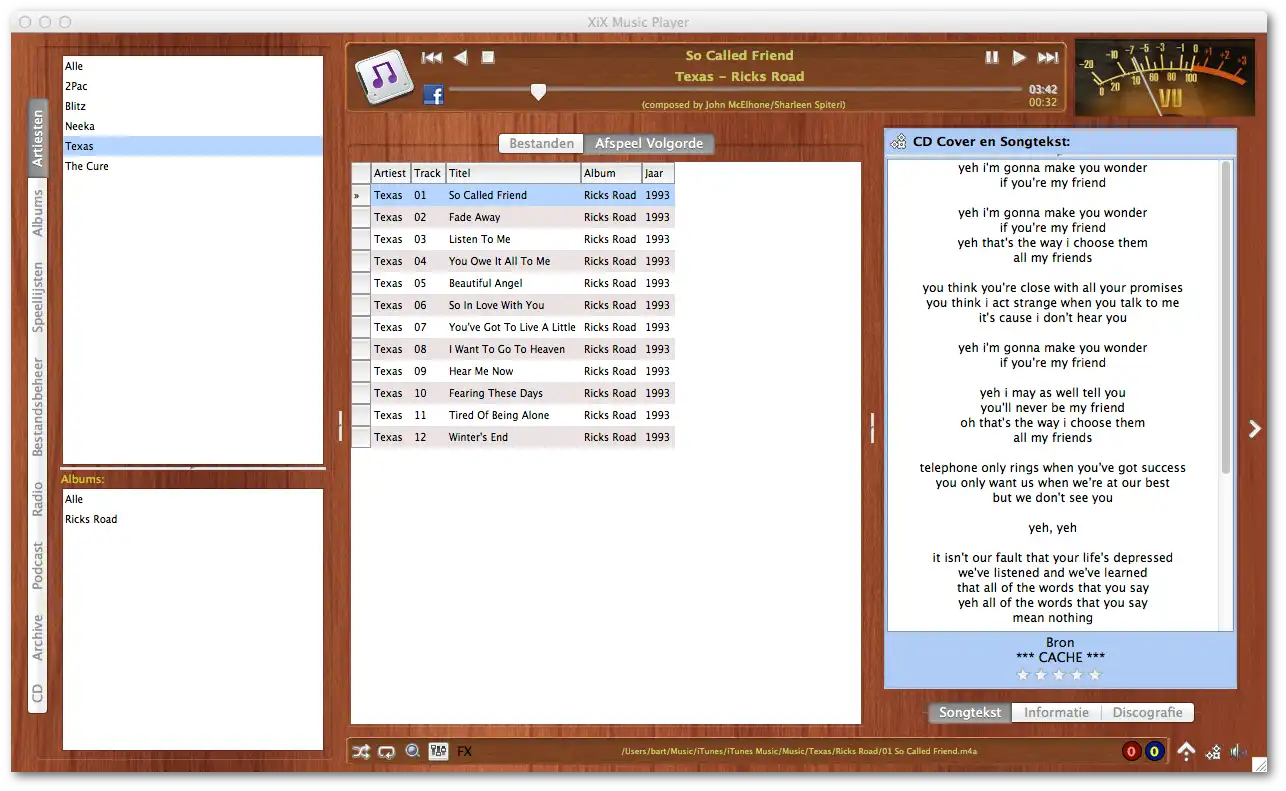Select Alle in the artists list
Screen dimensions: 1286x791
click(193, 66)
